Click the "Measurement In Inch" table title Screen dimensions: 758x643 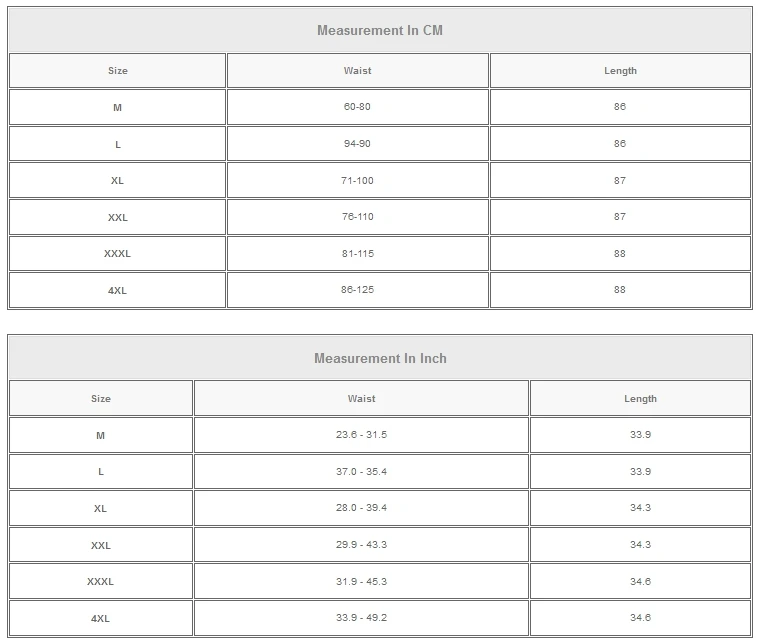379,358
